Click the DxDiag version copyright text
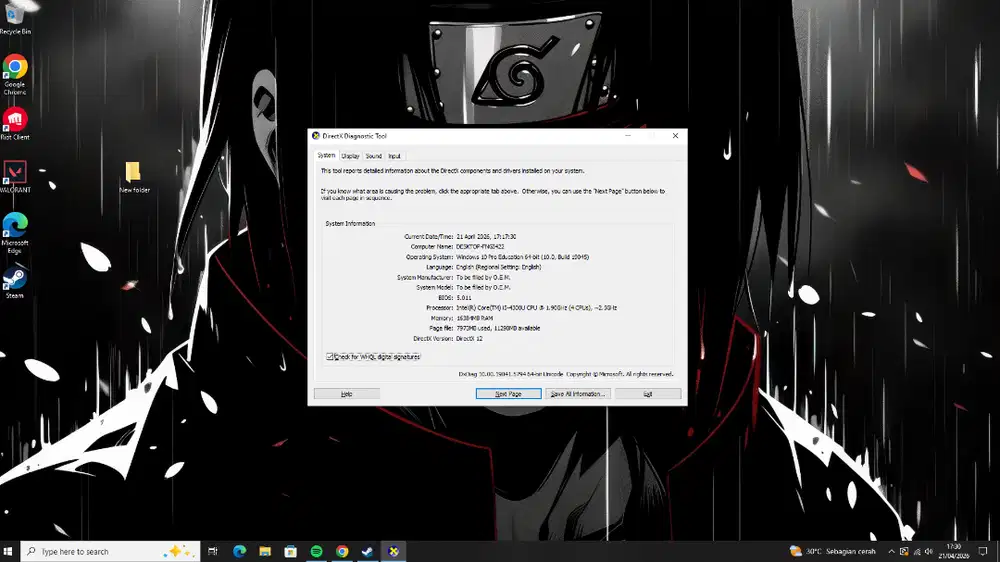1000x562 pixels. tap(566, 374)
